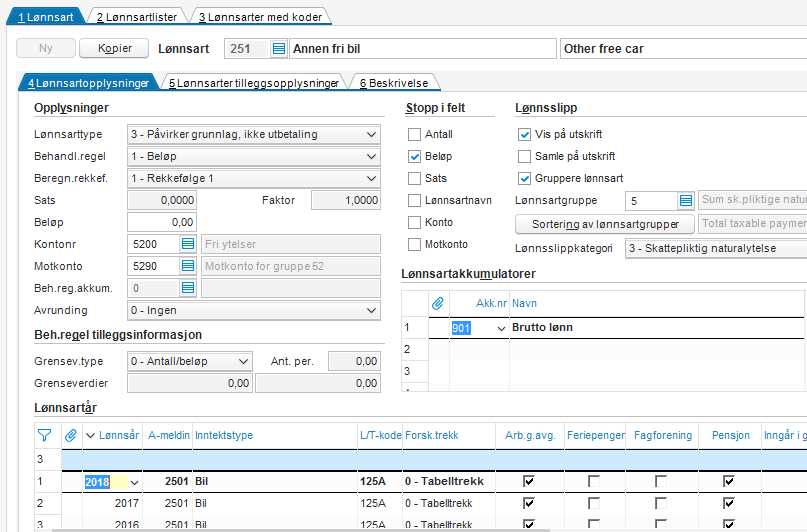
Task: Click 0 - Tabelltrekk in 2017 row
Action: point(438,503)
